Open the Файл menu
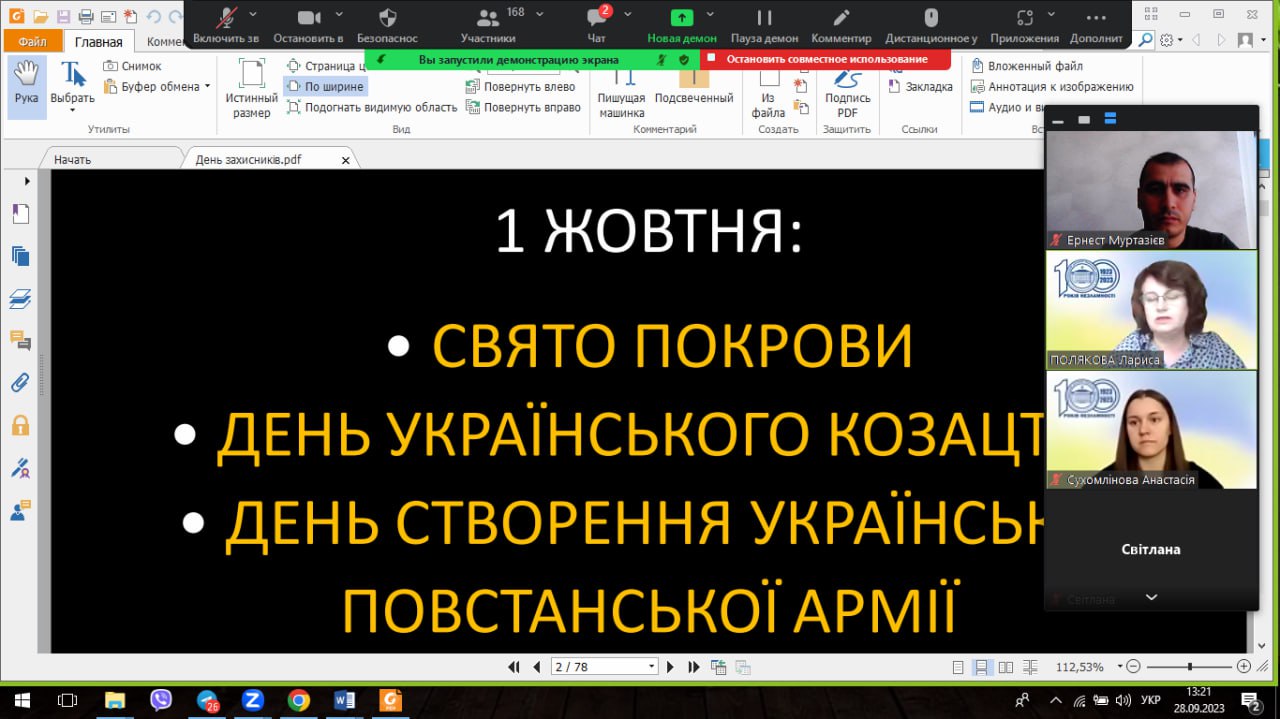This screenshot has width=1280, height=719. pos(32,42)
